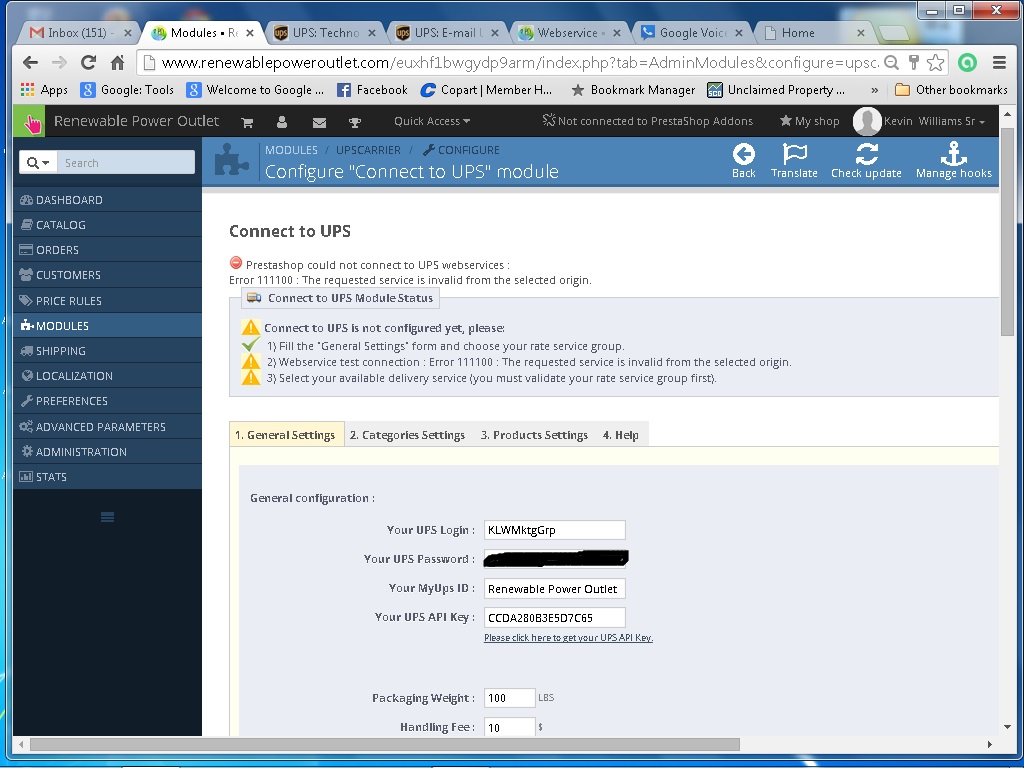
Task: Click the Check update refresh icon
Action: click(x=866, y=154)
